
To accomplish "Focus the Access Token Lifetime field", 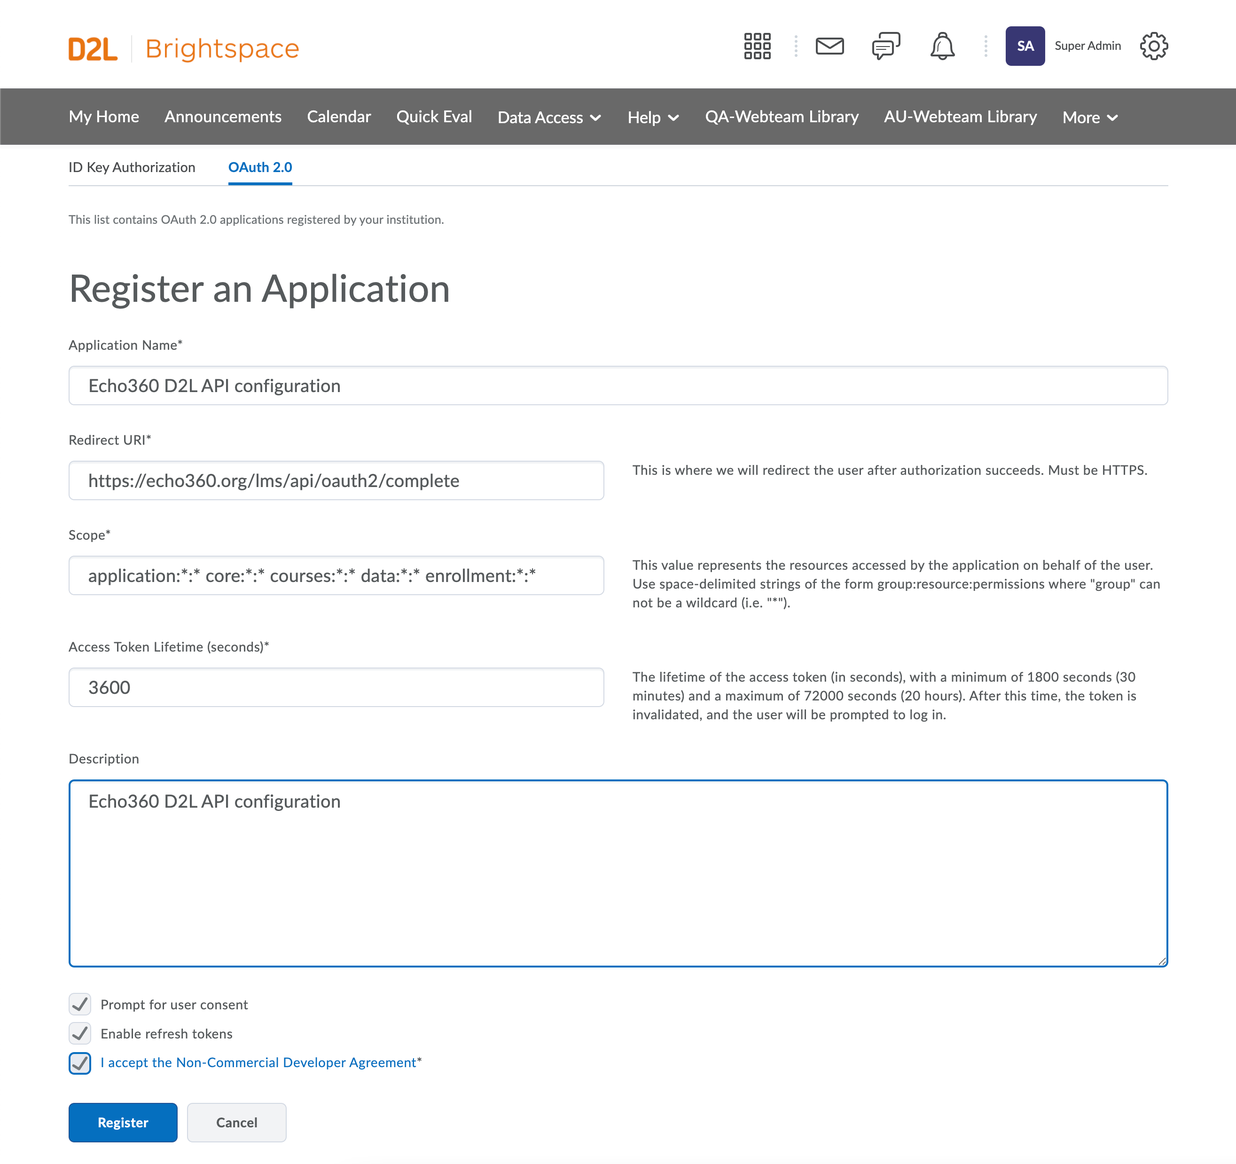I will (x=336, y=687).
